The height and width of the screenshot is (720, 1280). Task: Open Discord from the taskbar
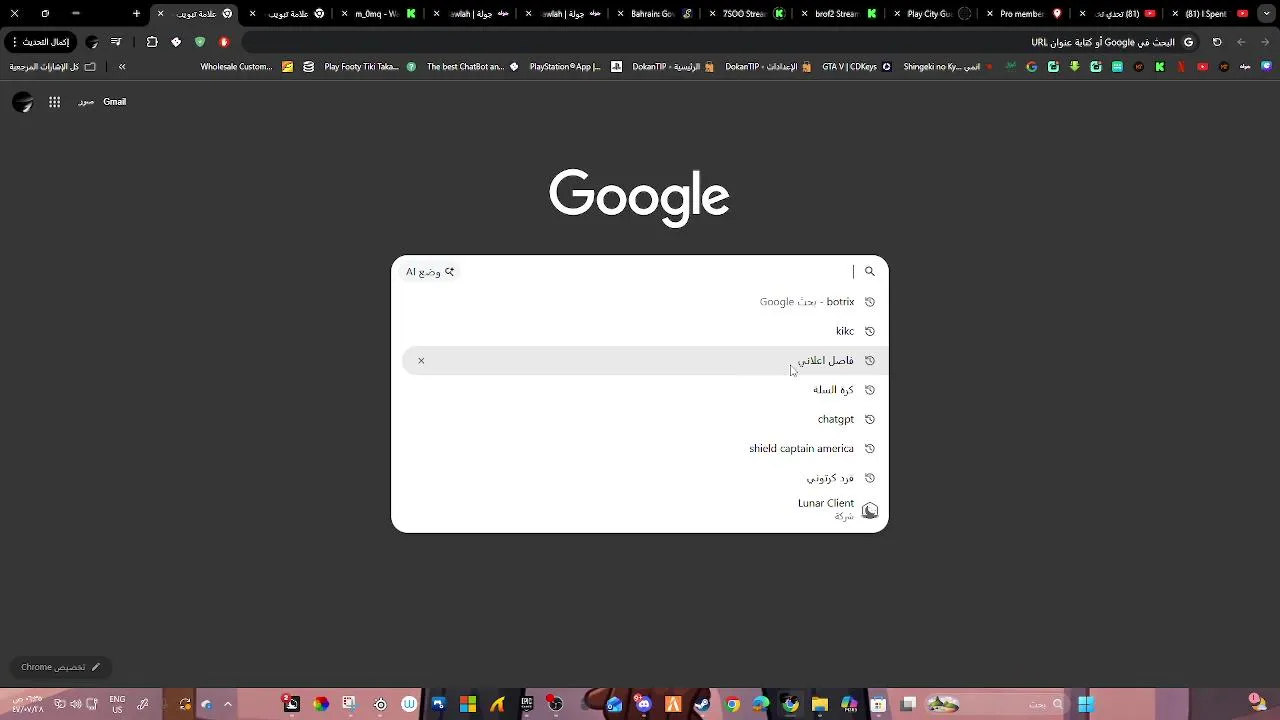point(643,705)
